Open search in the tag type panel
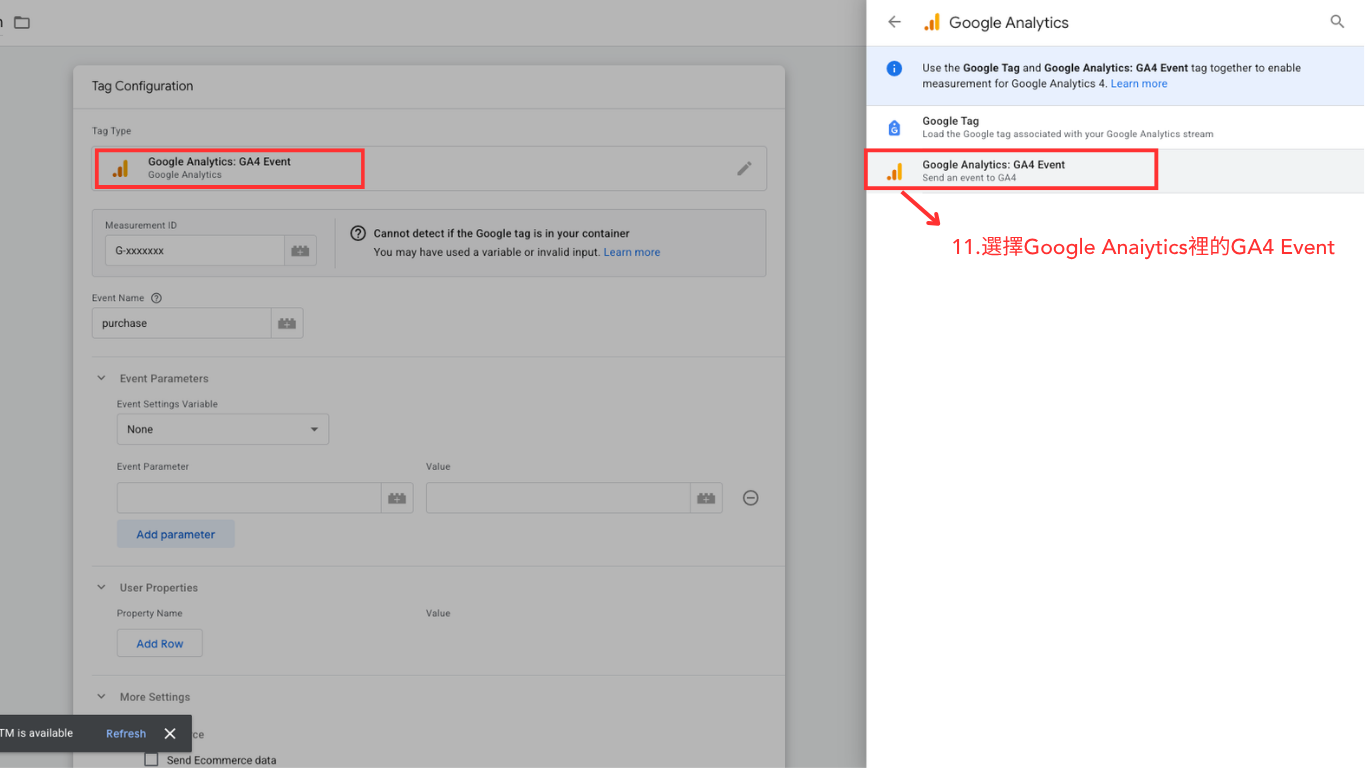1366x768 pixels. [1337, 22]
